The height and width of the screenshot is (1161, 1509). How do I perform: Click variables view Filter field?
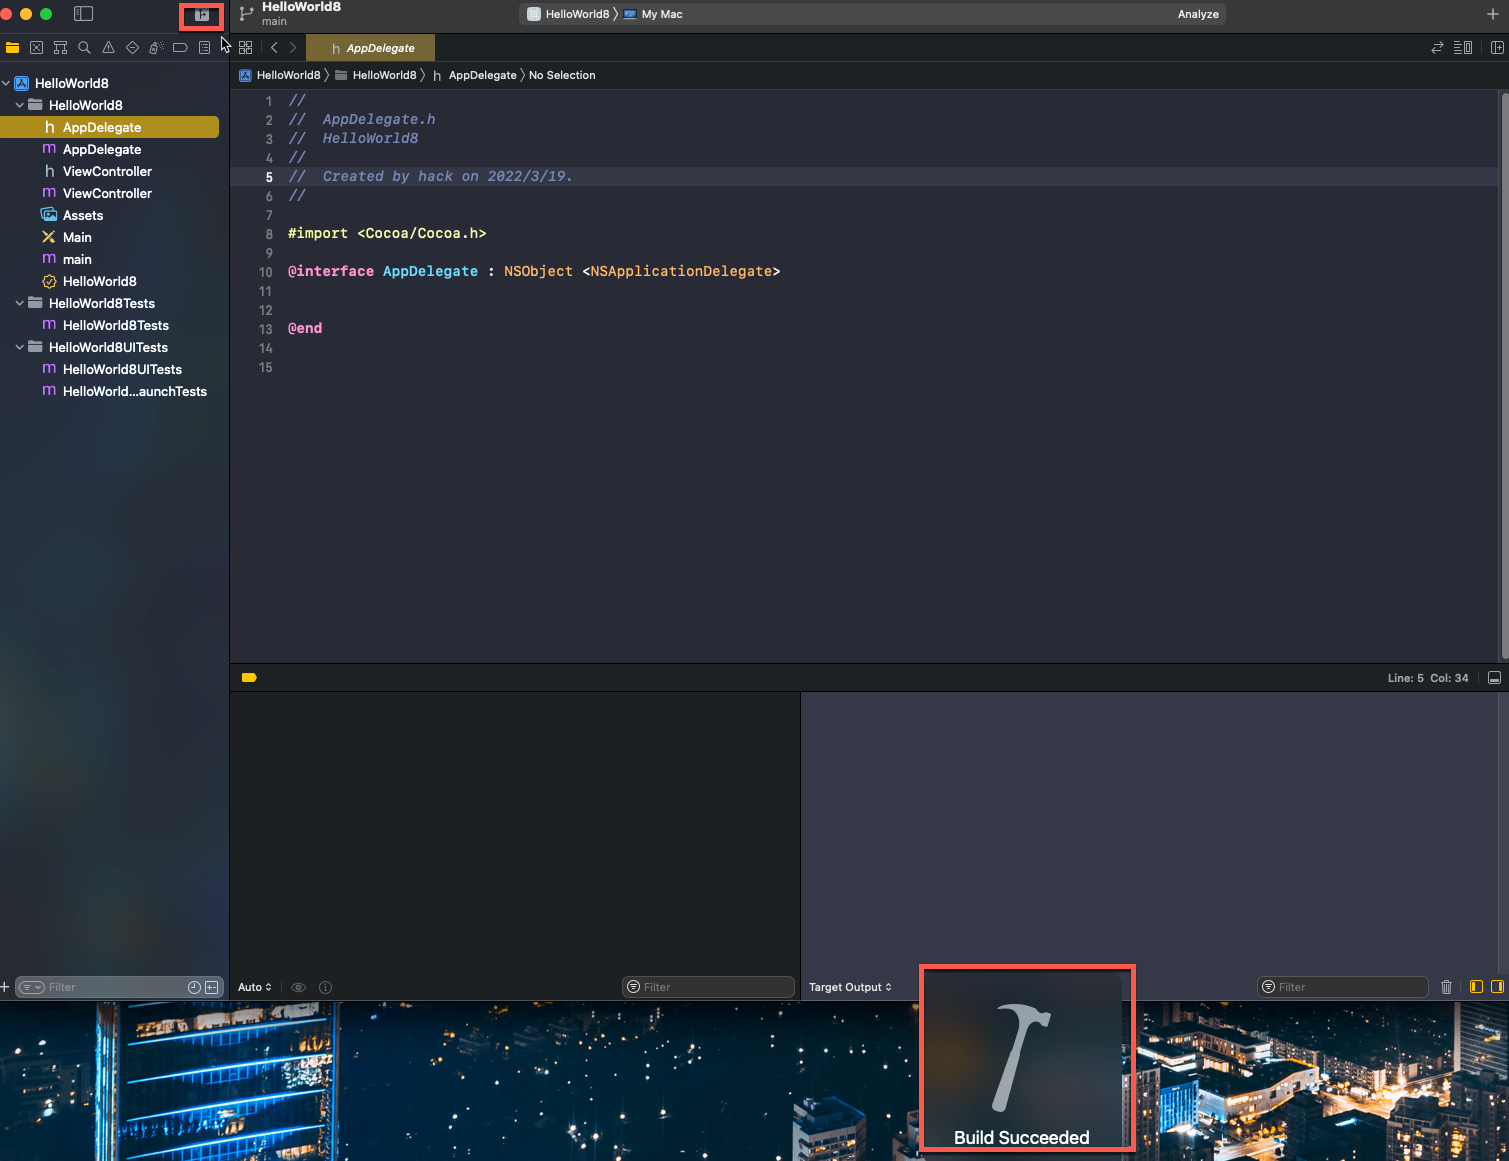coord(708,987)
